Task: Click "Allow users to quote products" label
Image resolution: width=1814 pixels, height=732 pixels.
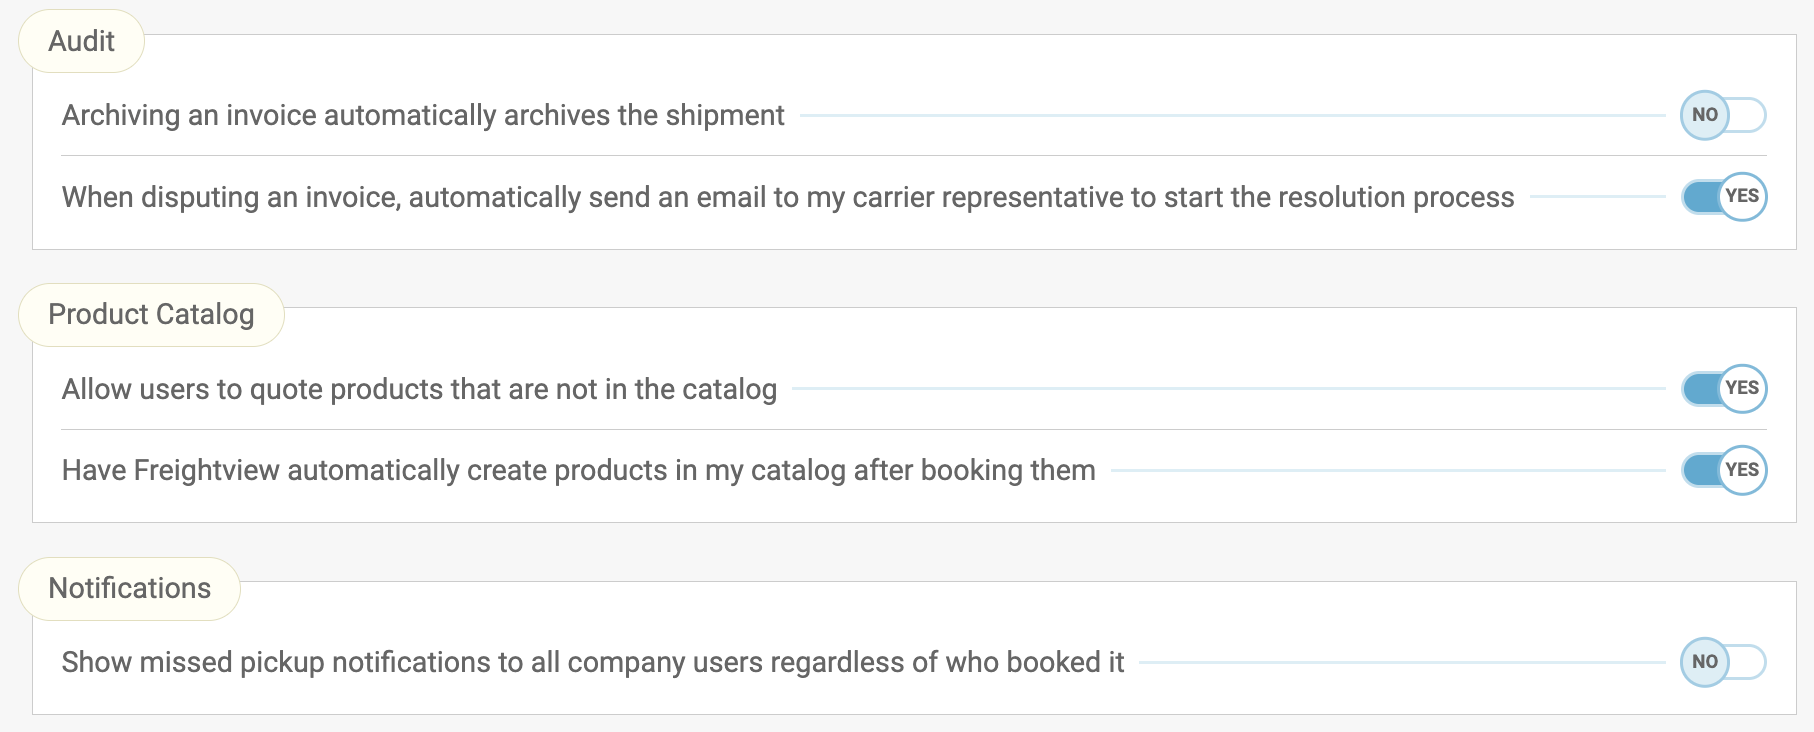Action: [419, 389]
